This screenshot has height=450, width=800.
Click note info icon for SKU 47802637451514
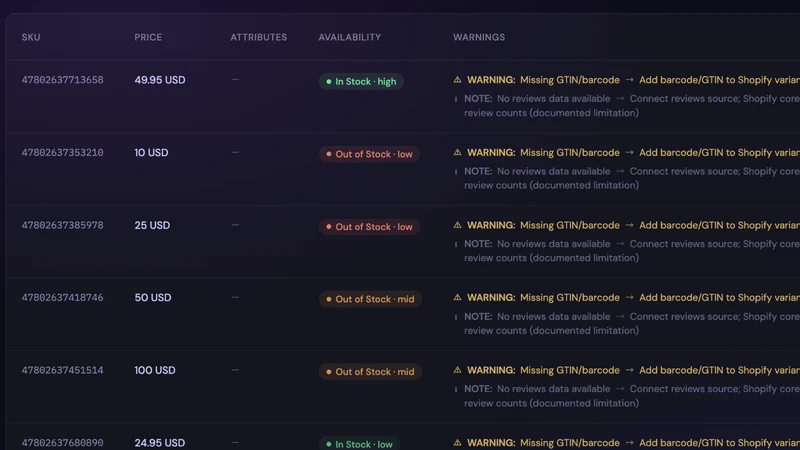pyautogui.click(x=456, y=389)
